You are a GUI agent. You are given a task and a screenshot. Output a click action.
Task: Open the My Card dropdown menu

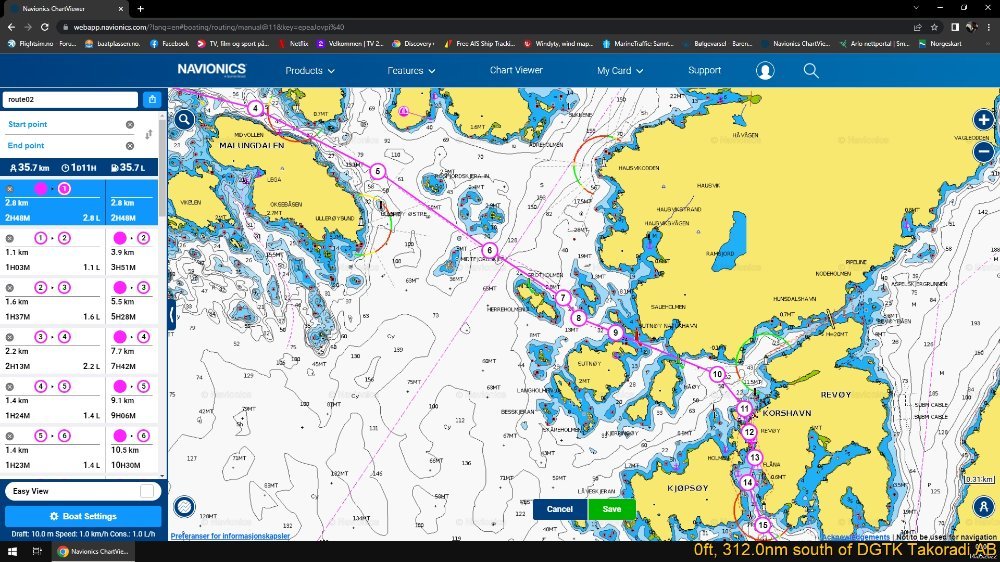pyautogui.click(x=620, y=71)
